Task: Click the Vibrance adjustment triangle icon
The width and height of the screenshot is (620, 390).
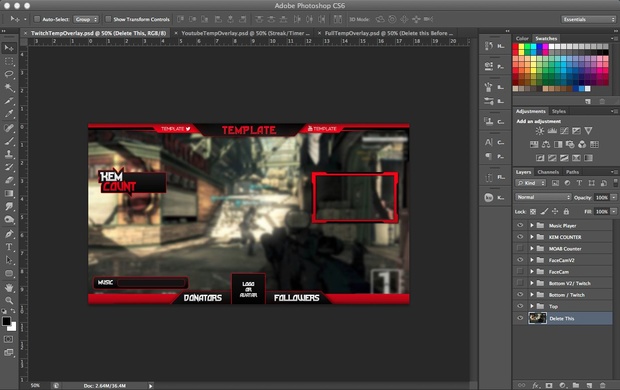Action: pyautogui.click(x=588, y=131)
